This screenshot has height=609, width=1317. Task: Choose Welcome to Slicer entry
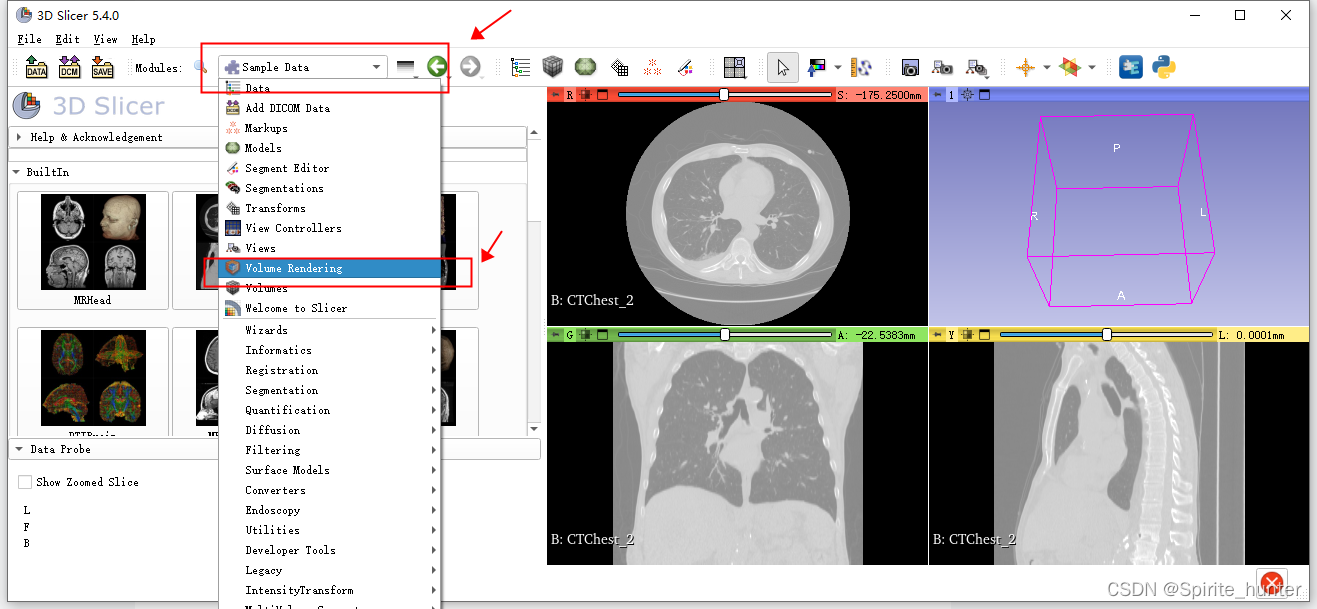point(330,308)
